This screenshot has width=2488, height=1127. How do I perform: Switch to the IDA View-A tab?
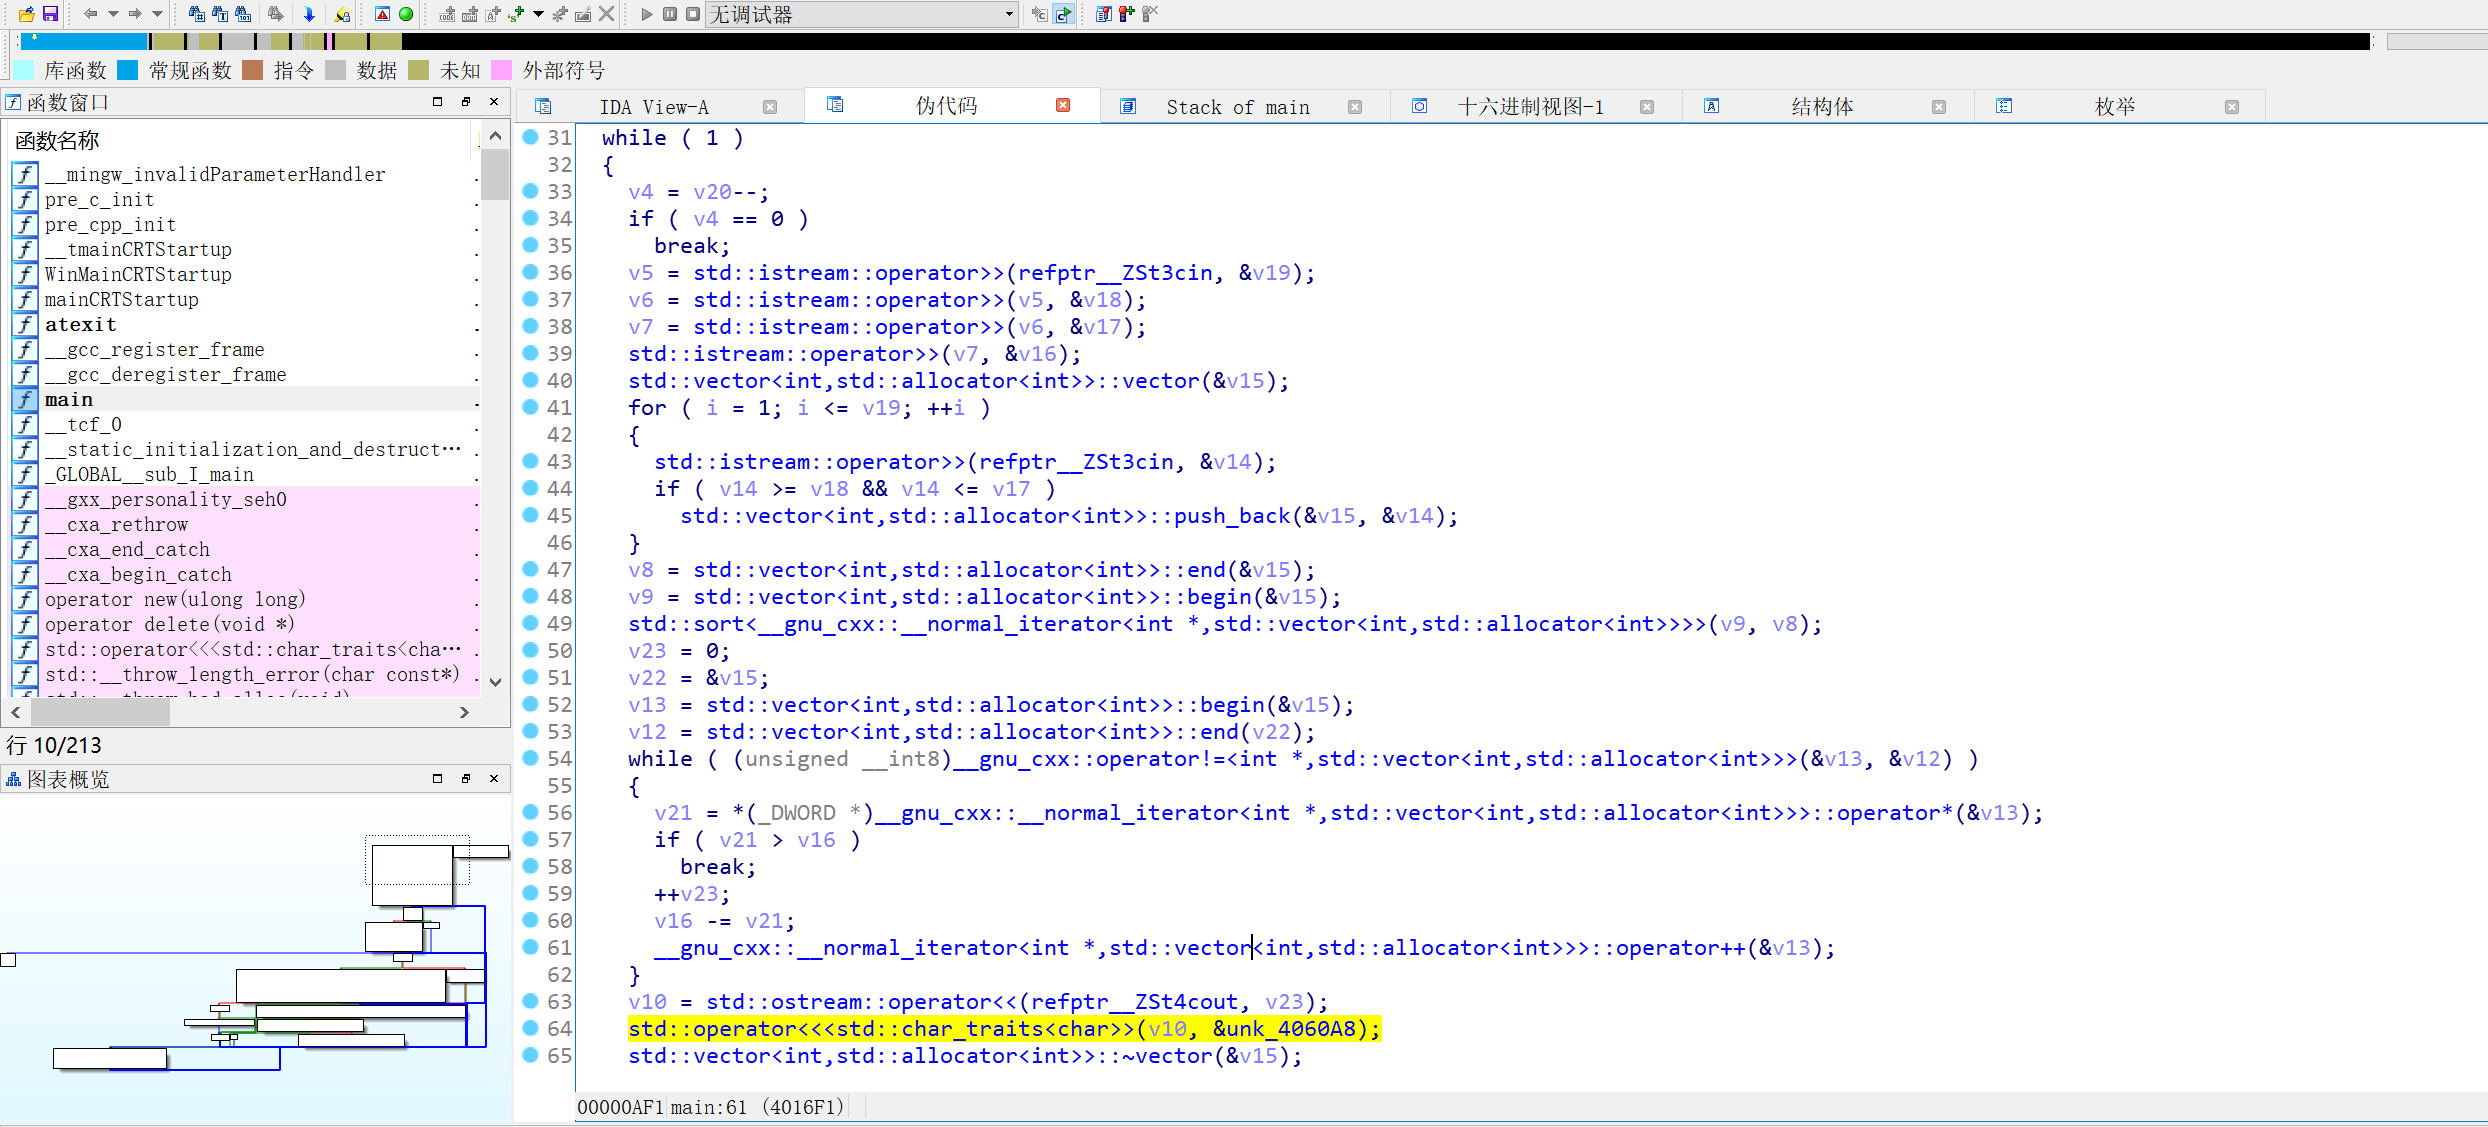(x=654, y=107)
